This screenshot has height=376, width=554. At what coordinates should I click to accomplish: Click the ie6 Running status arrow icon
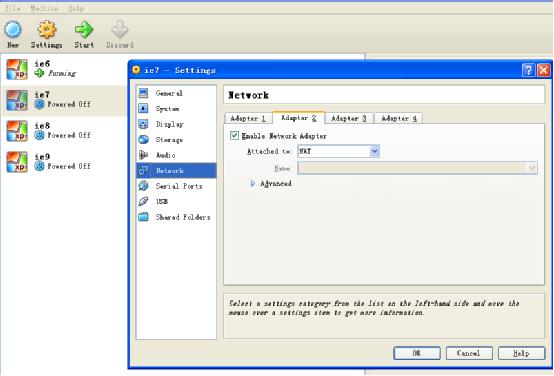tap(39, 73)
